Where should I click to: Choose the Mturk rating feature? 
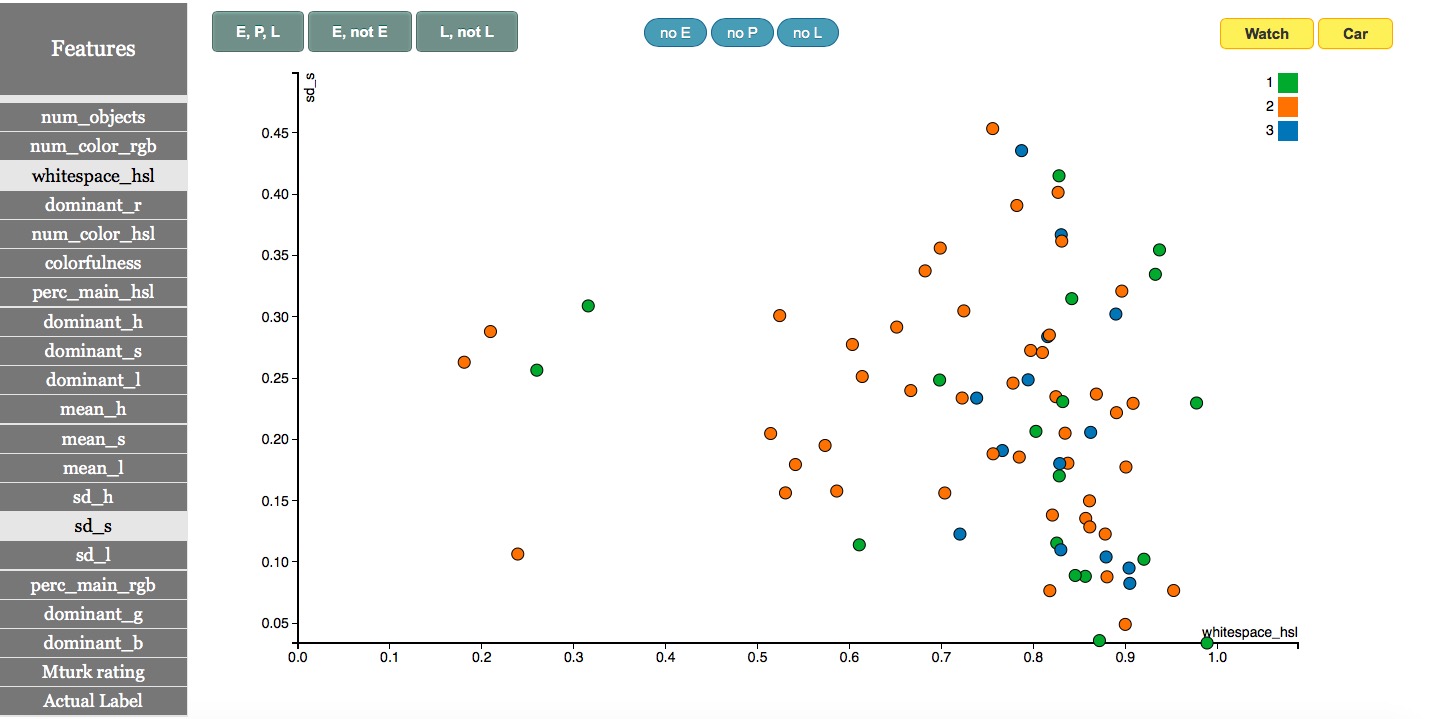[93, 672]
